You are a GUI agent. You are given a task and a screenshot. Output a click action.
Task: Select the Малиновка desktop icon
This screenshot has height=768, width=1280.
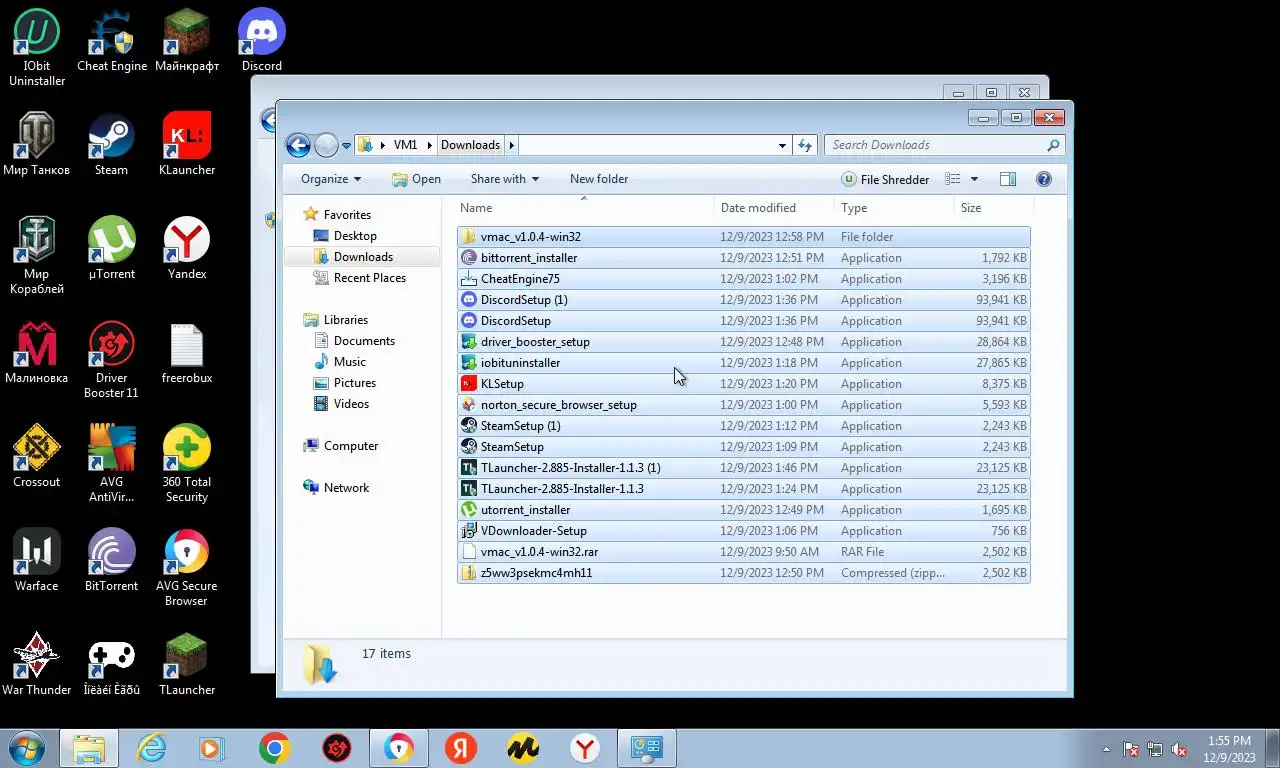pos(37,353)
